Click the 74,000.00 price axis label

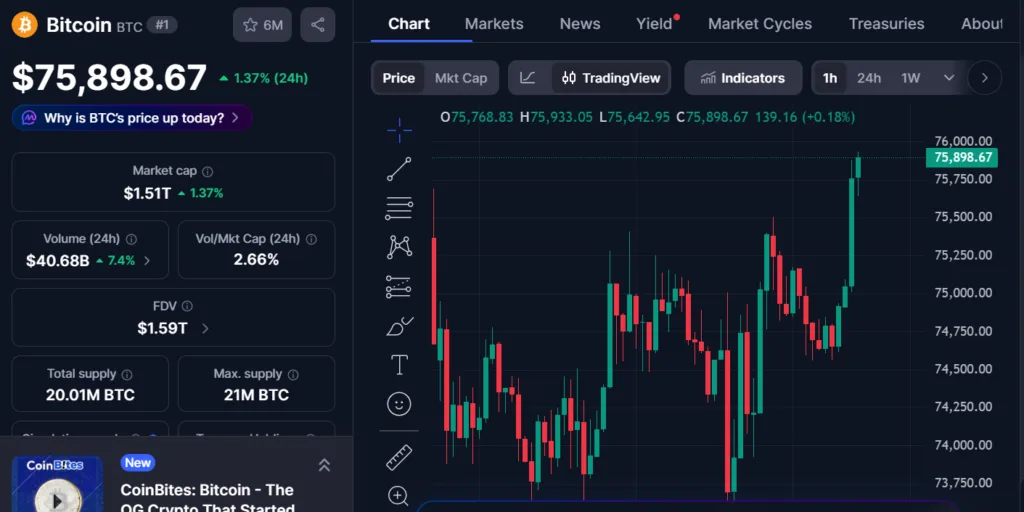tap(963, 445)
